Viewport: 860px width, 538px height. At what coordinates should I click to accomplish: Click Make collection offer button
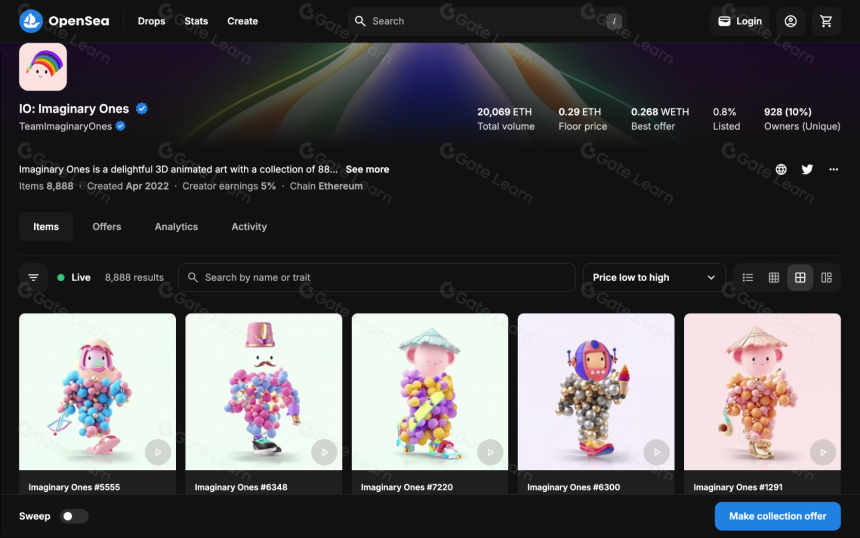[778, 516]
